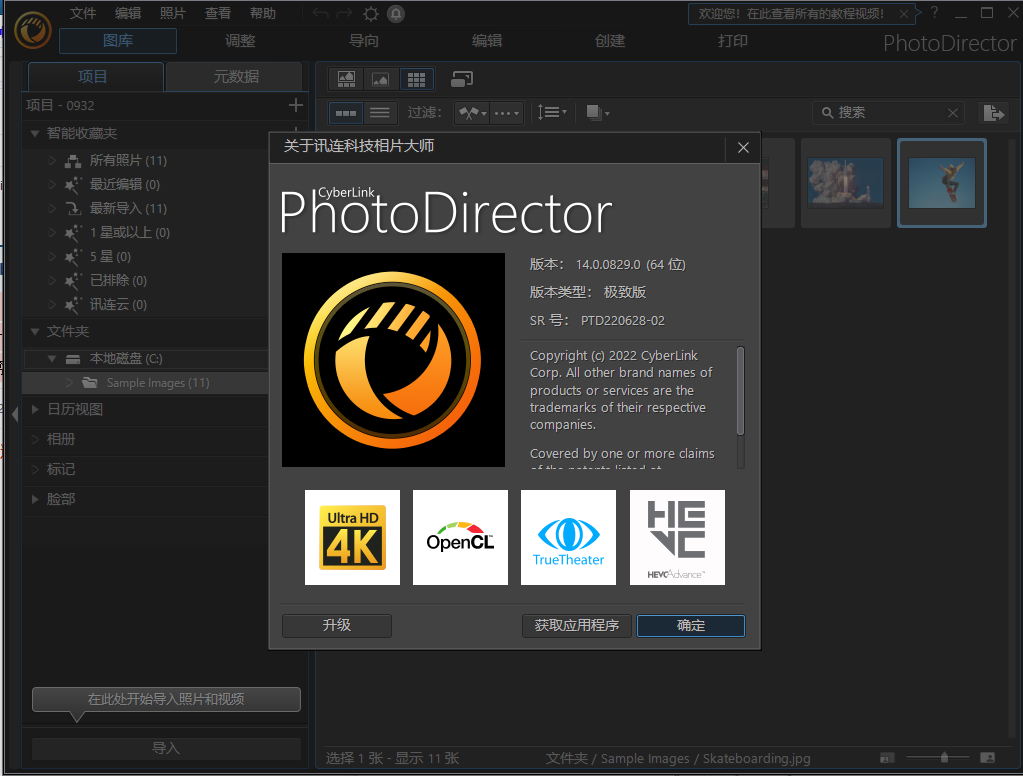The height and width of the screenshot is (776, 1023).
Task: Select 5 星 (0) collection
Action: click(110, 256)
